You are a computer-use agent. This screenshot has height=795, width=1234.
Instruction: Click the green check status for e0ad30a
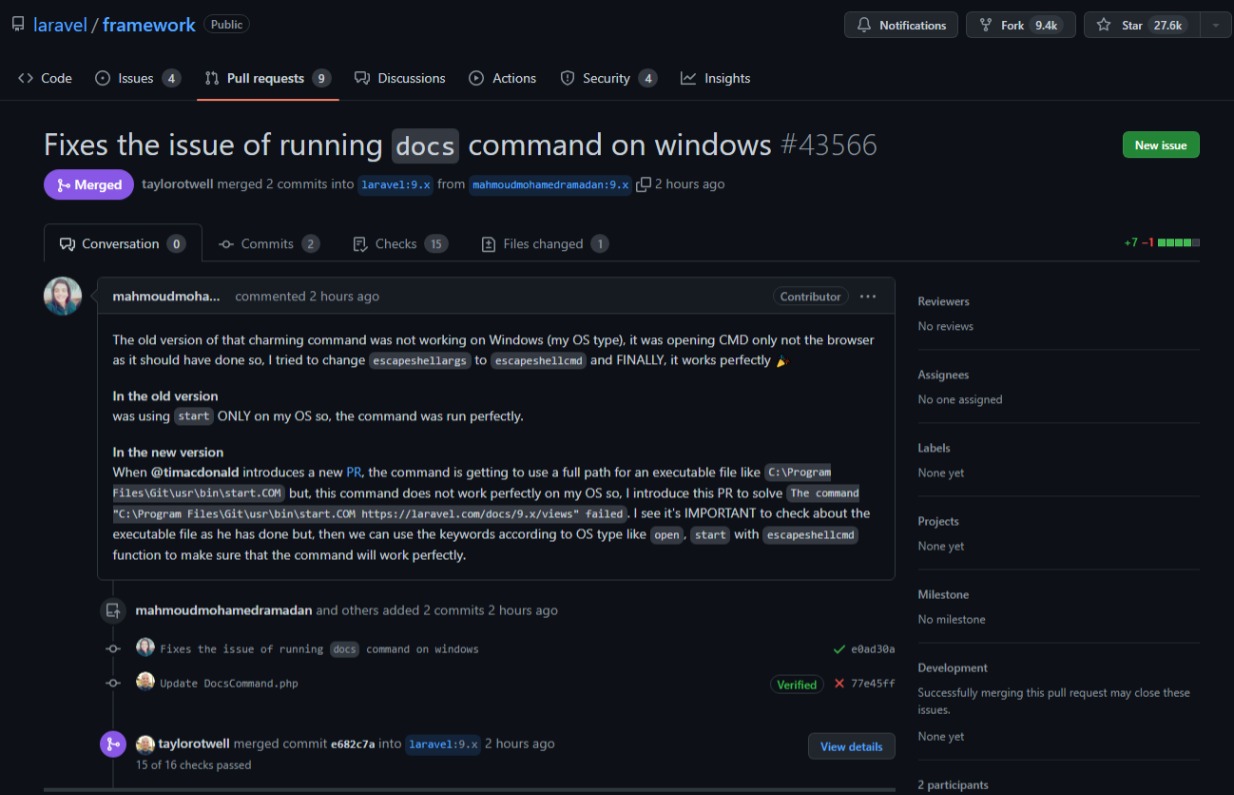(x=839, y=649)
